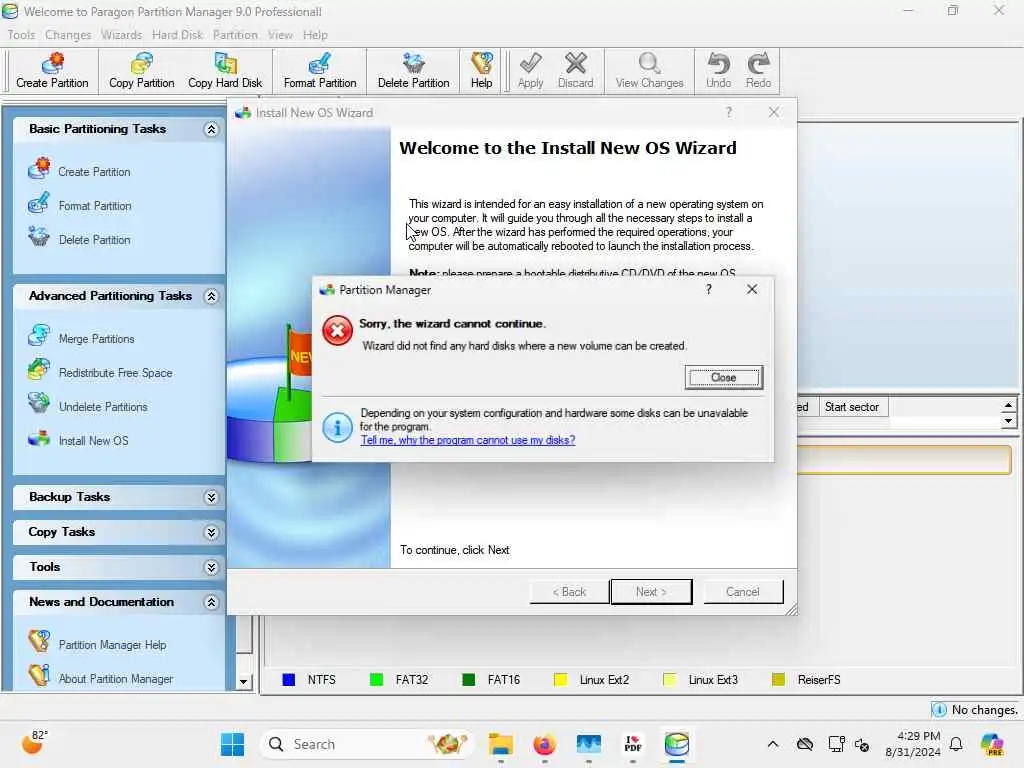Screen dimensions: 1024x768
Task: Open the PDF app on the taskbar
Action: [633, 744]
